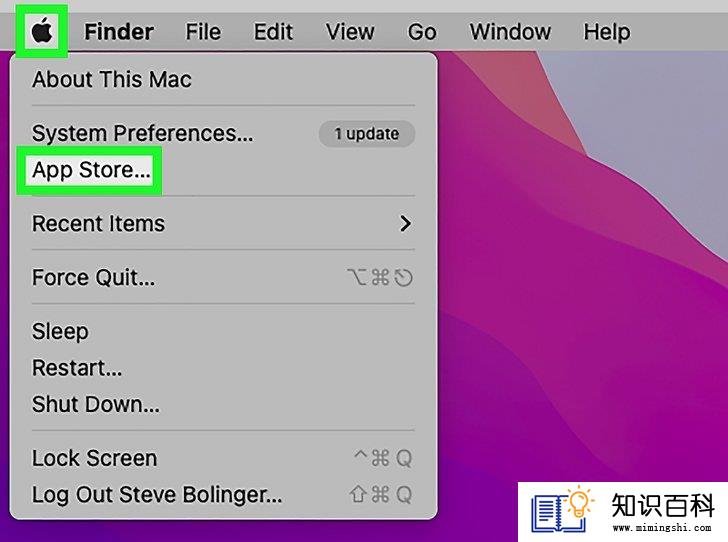Select Shut Down option
The image size is (728, 542).
pos(96,404)
